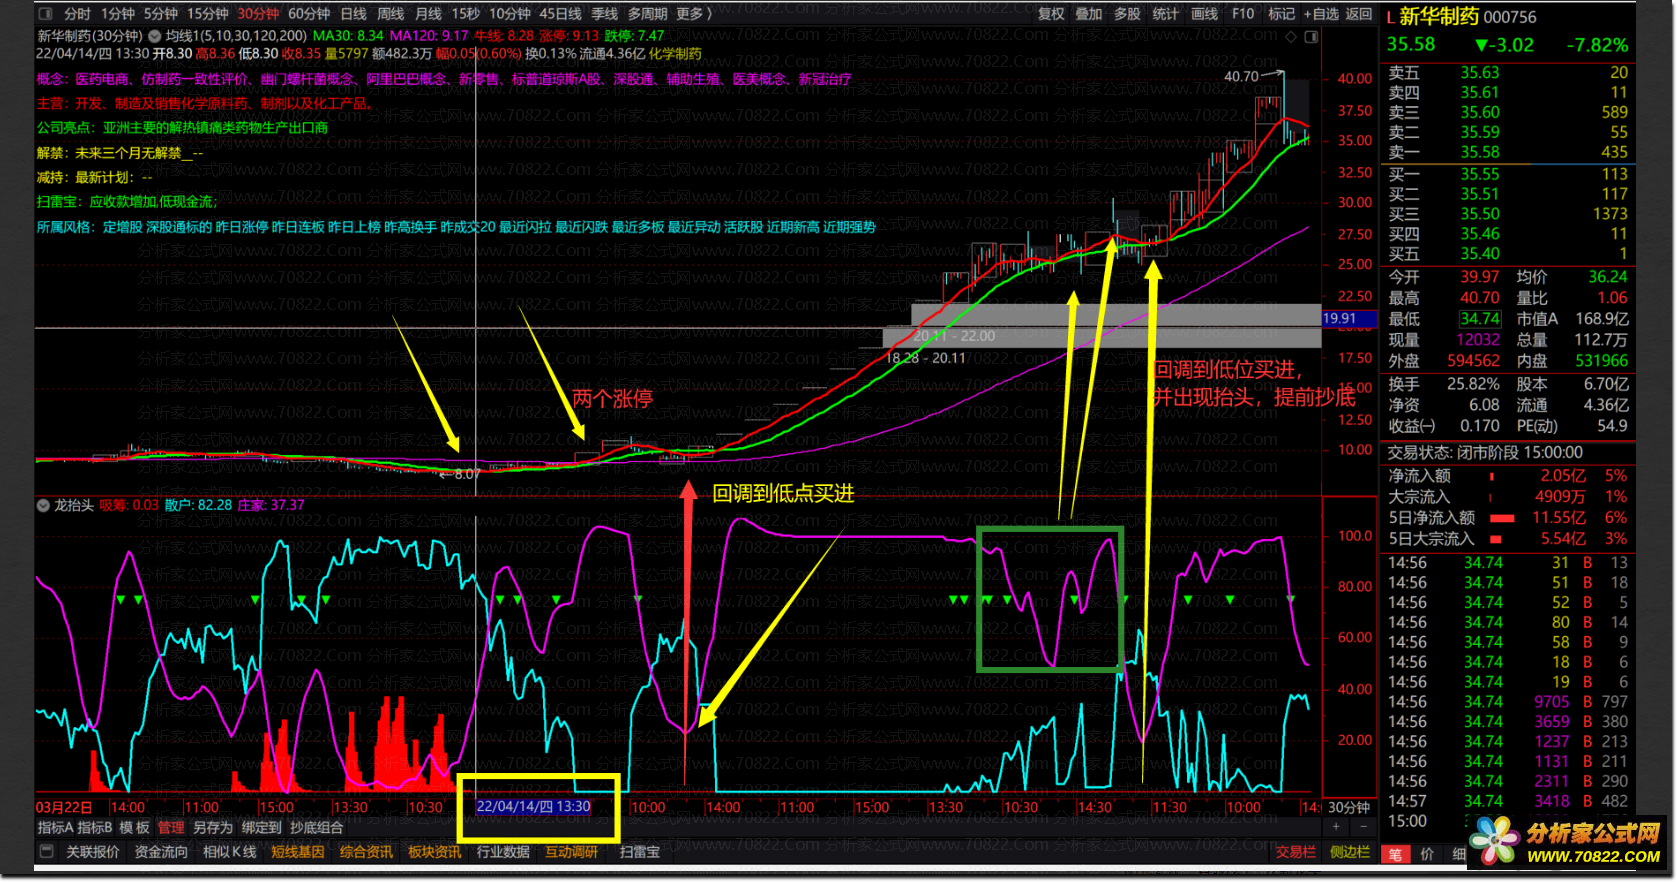
Task: Click the 标记 mark button
Action: pos(1281,14)
